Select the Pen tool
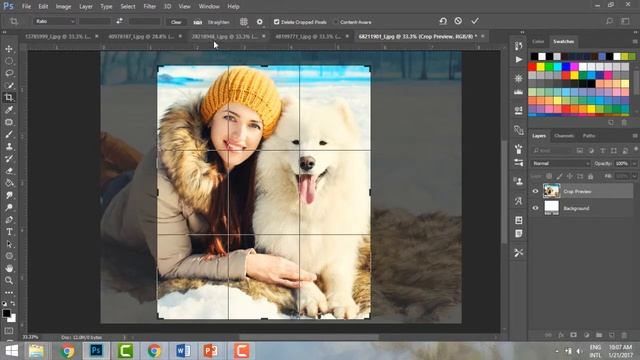This screenshot has width=640, height=360. [9, 220]
